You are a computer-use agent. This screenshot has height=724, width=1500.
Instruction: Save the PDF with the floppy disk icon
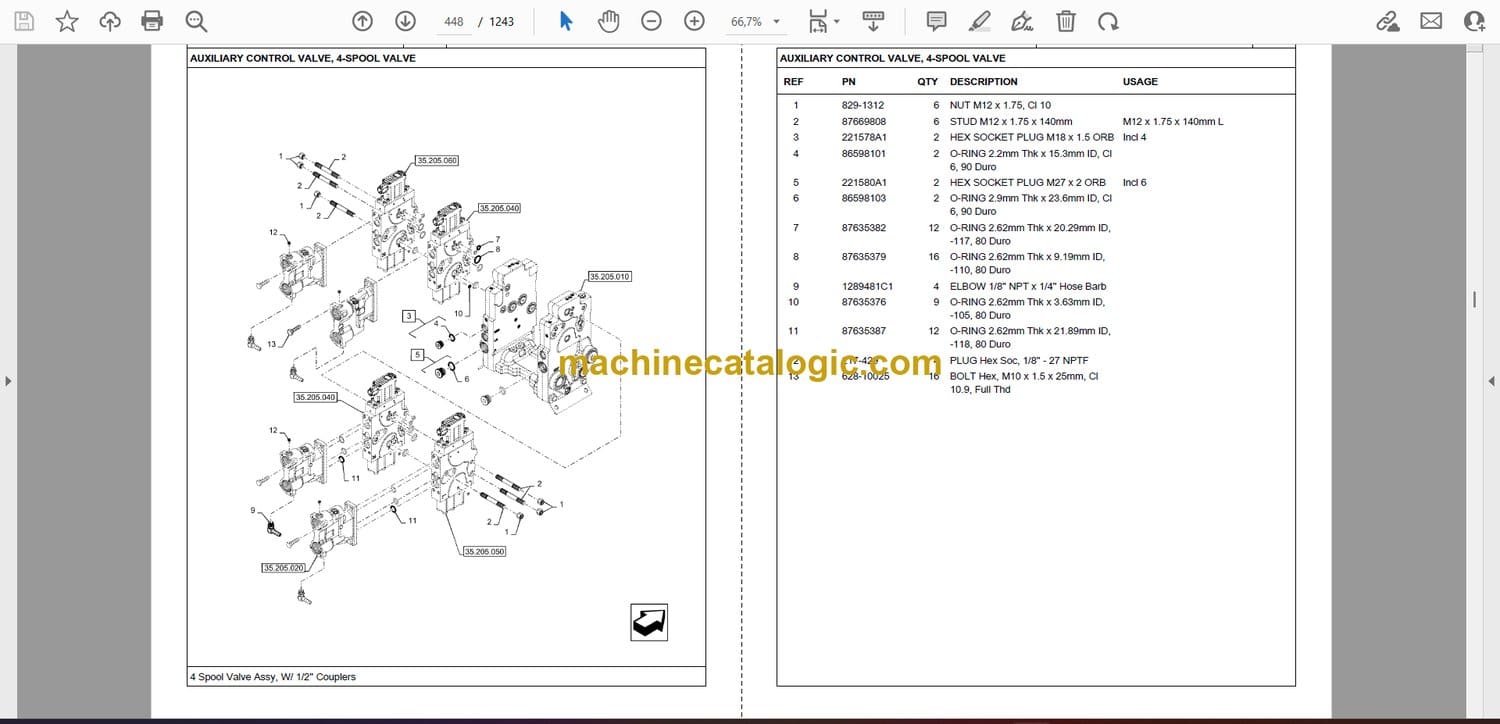pos(24,21)
